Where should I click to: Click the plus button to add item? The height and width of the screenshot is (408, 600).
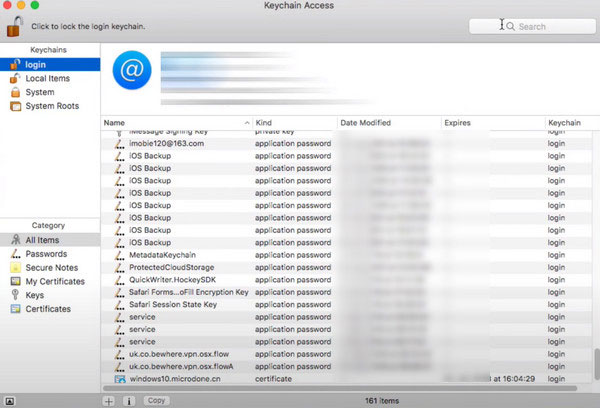[x=110, y=400]
